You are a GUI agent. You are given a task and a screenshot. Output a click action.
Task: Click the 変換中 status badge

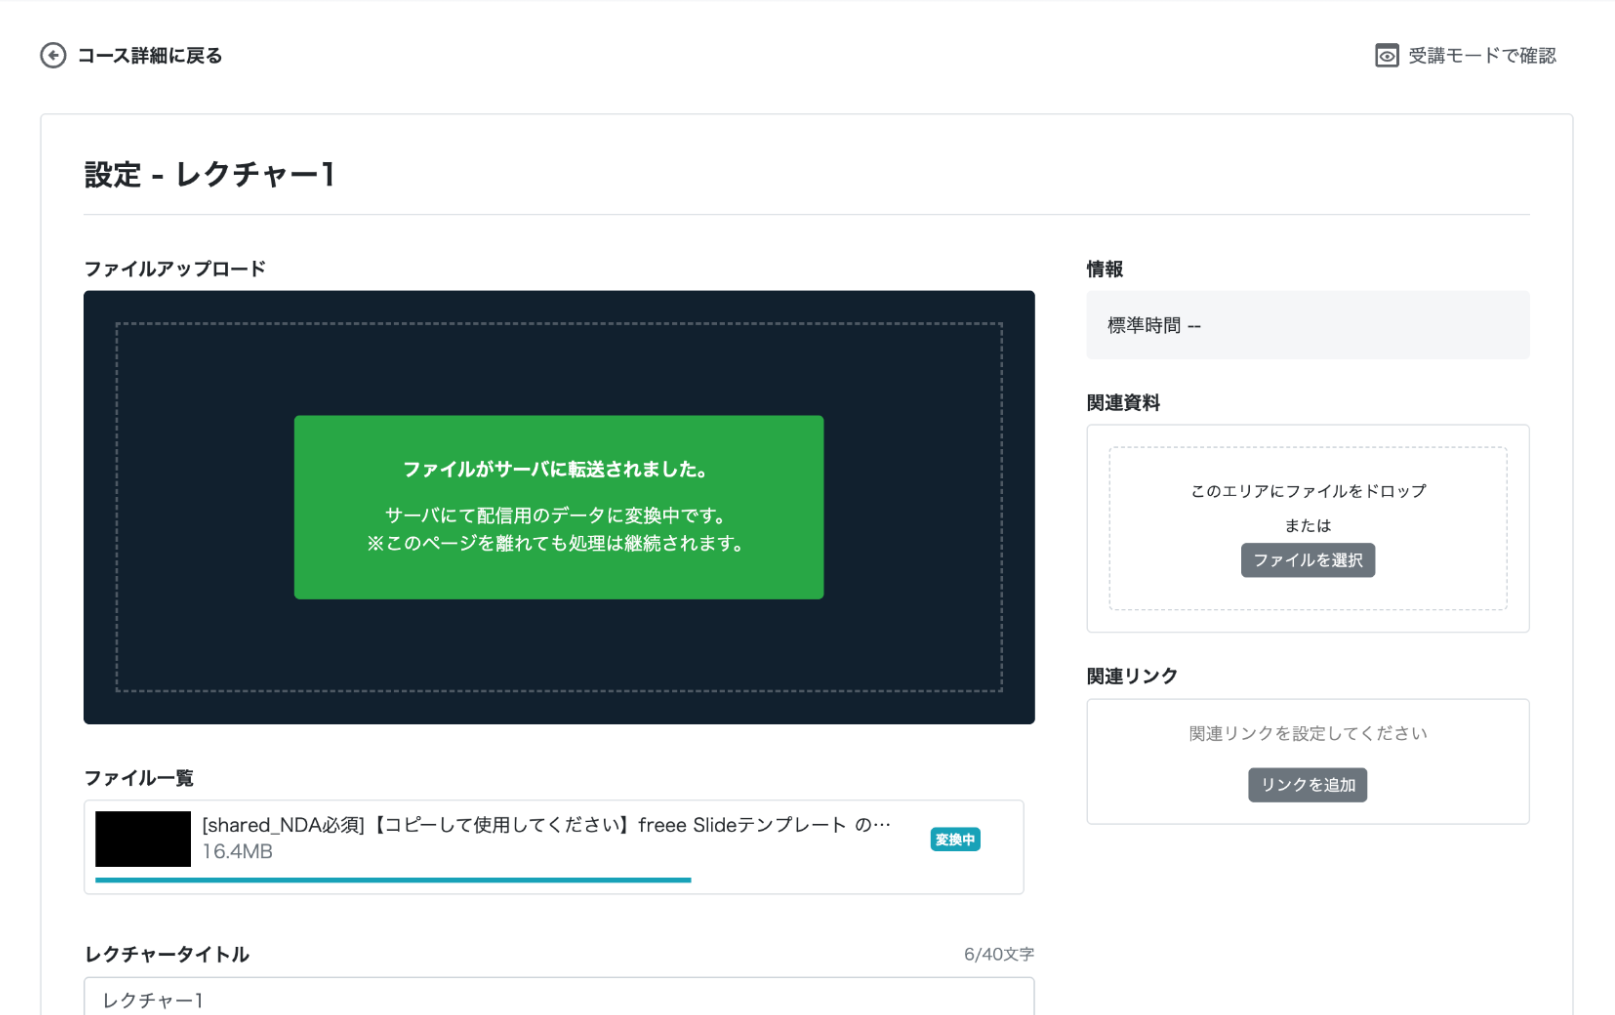pos(955,840)
